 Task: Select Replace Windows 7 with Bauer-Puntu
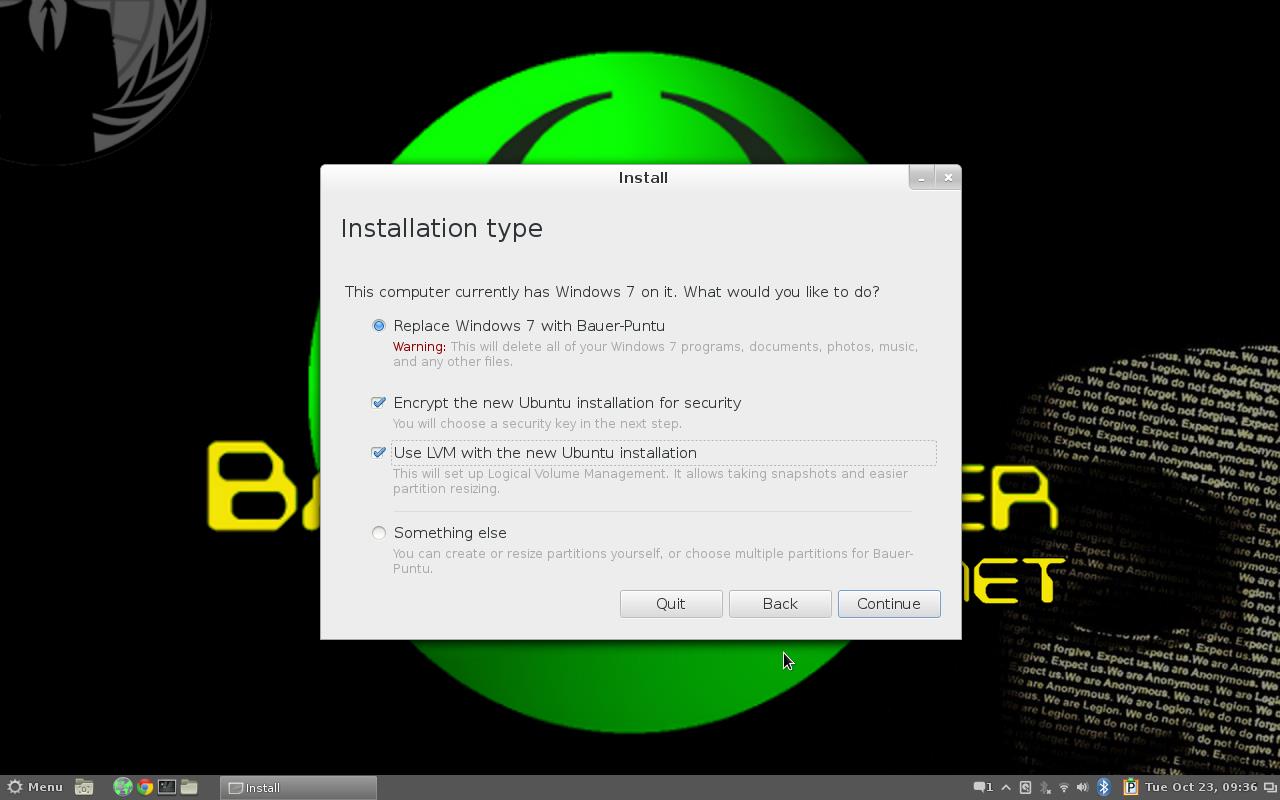(379, 325)
